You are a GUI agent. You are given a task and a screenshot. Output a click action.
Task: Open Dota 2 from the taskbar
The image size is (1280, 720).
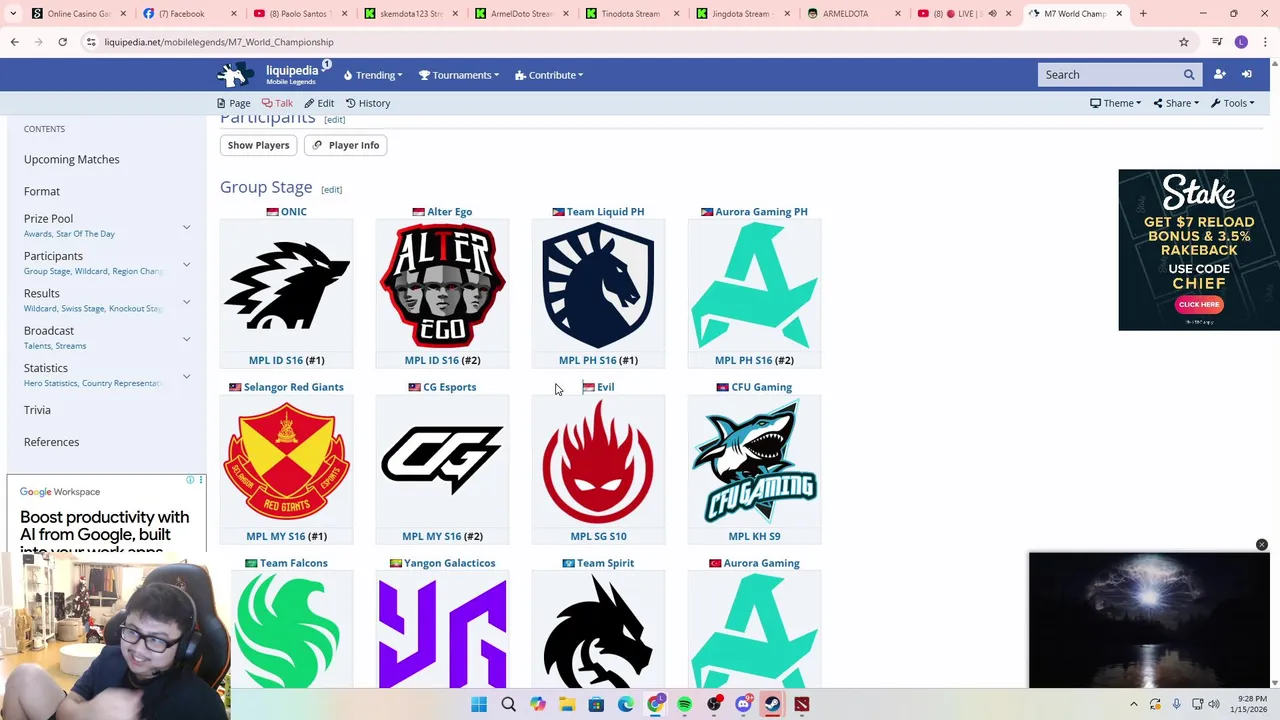(x=801, y=704)
